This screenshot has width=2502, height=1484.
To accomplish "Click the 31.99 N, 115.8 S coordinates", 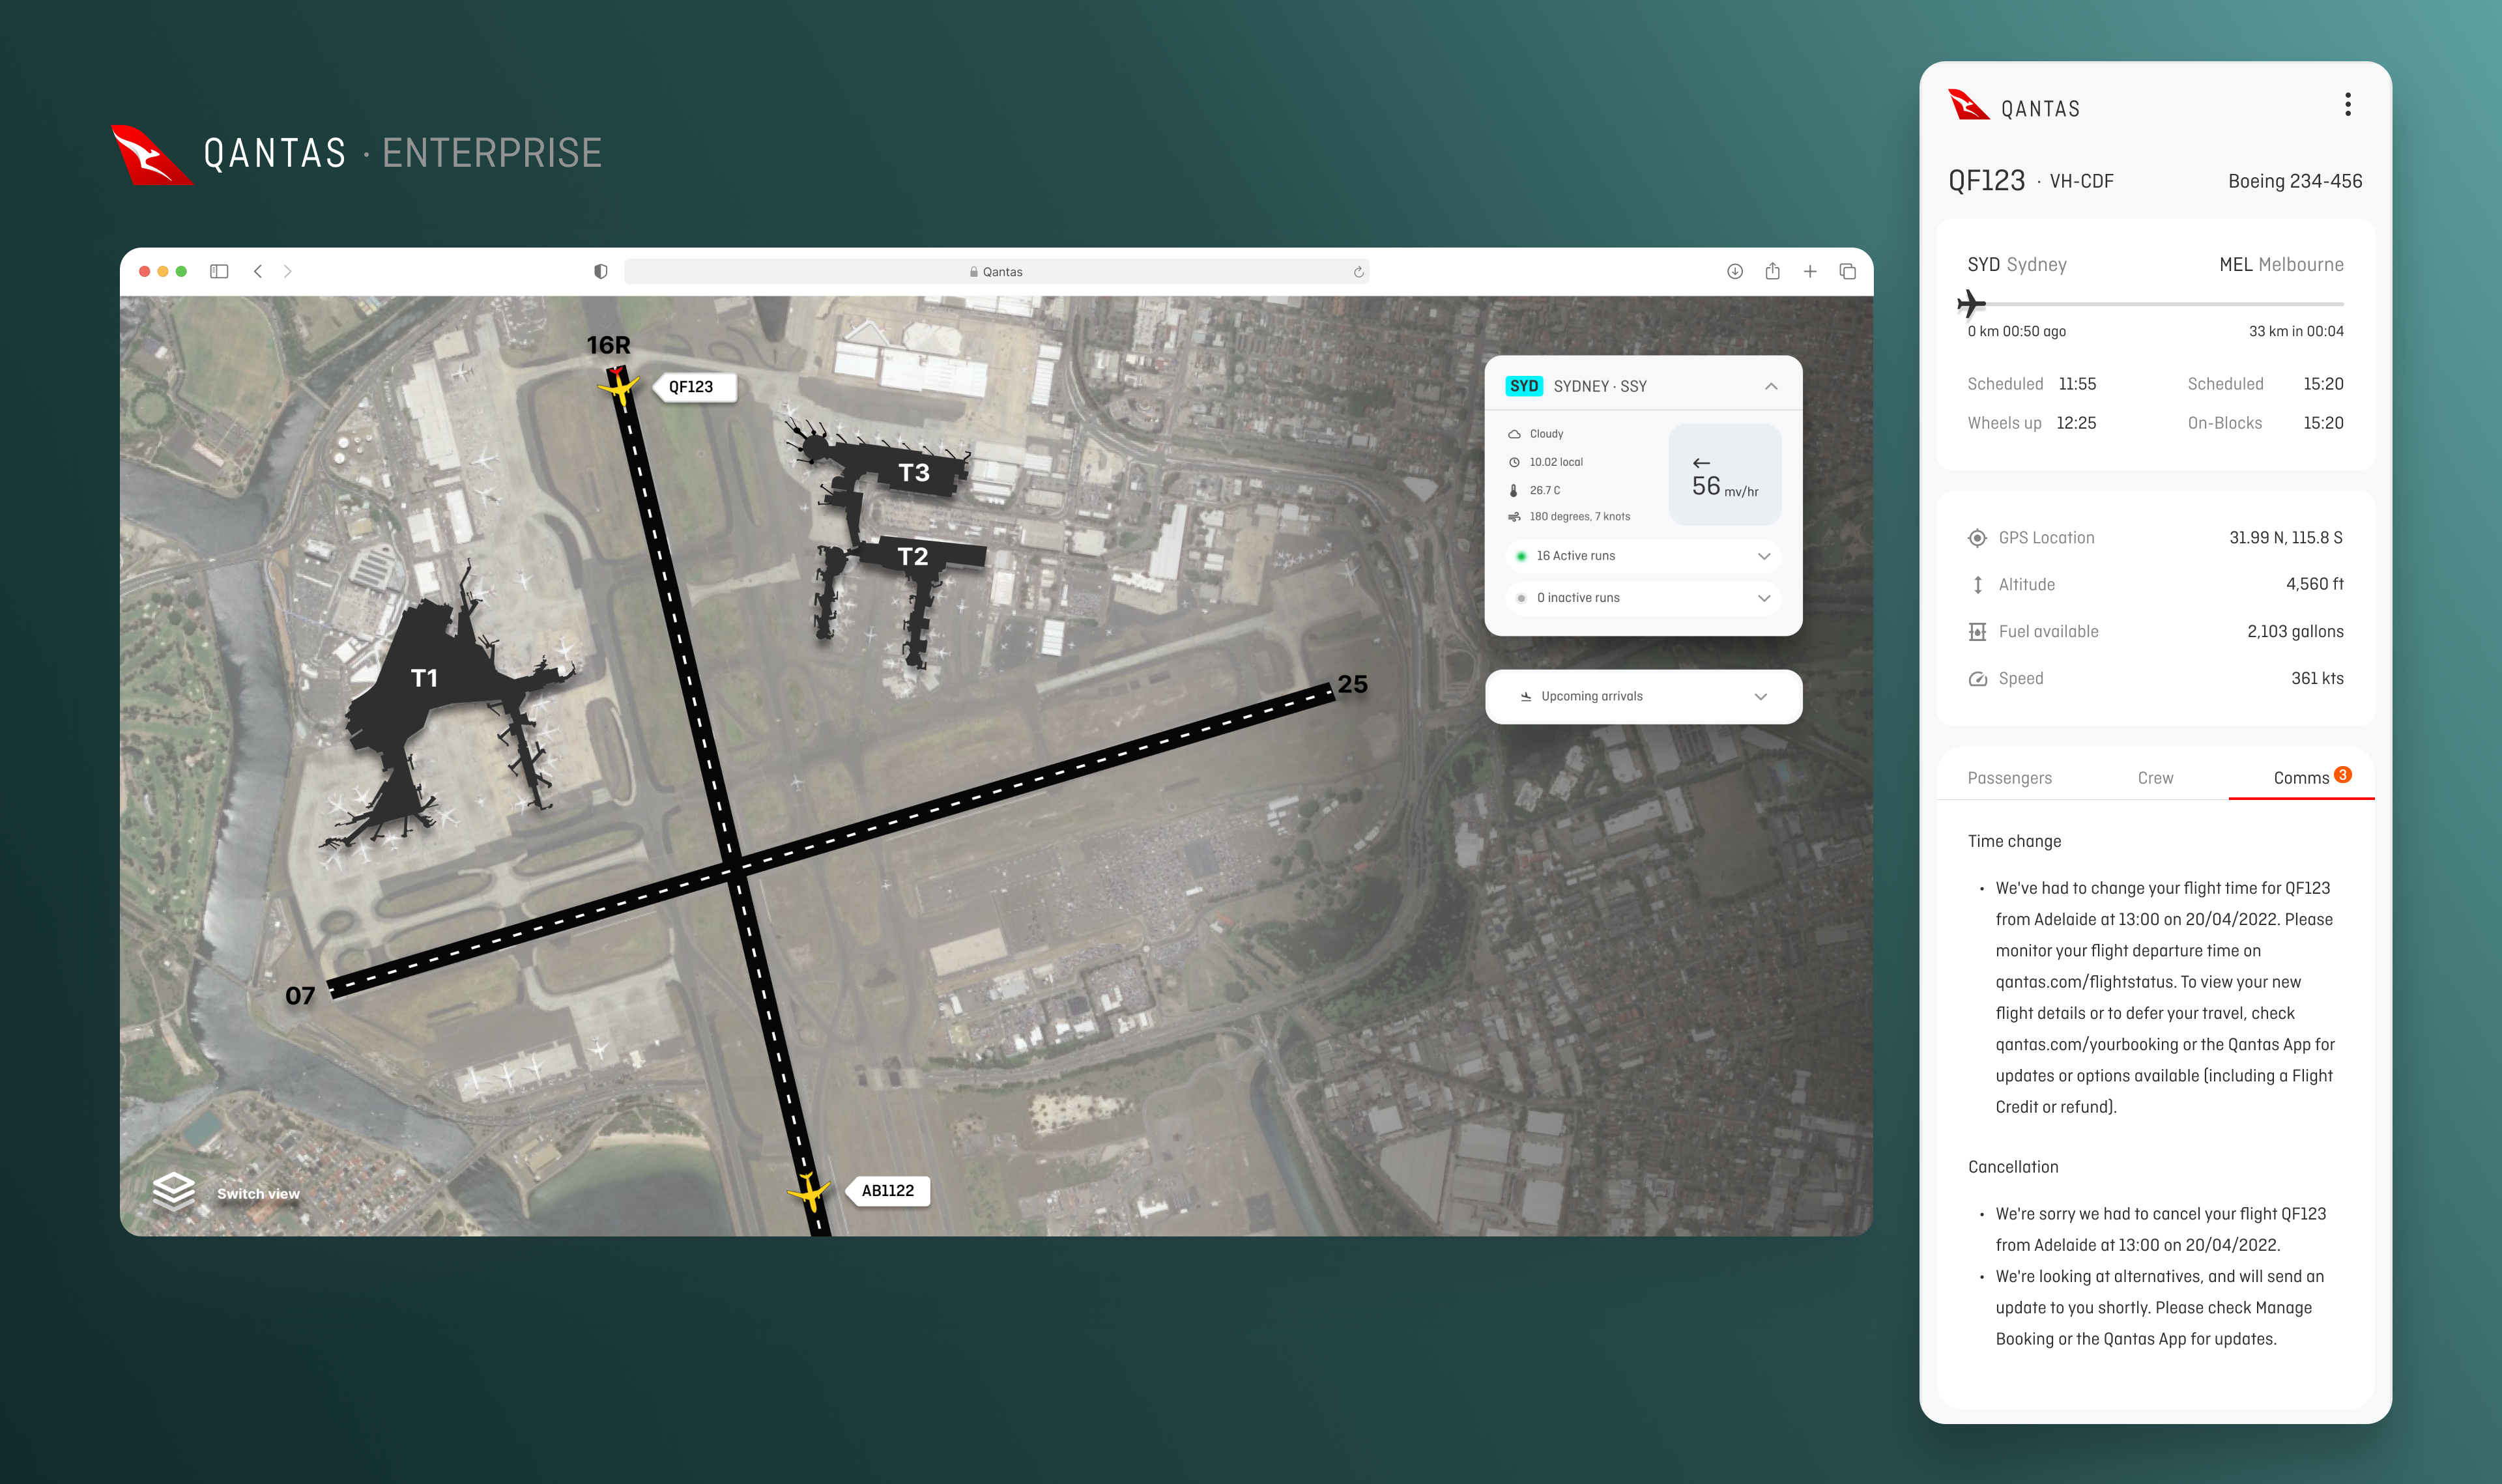I will coord(2286,538).
